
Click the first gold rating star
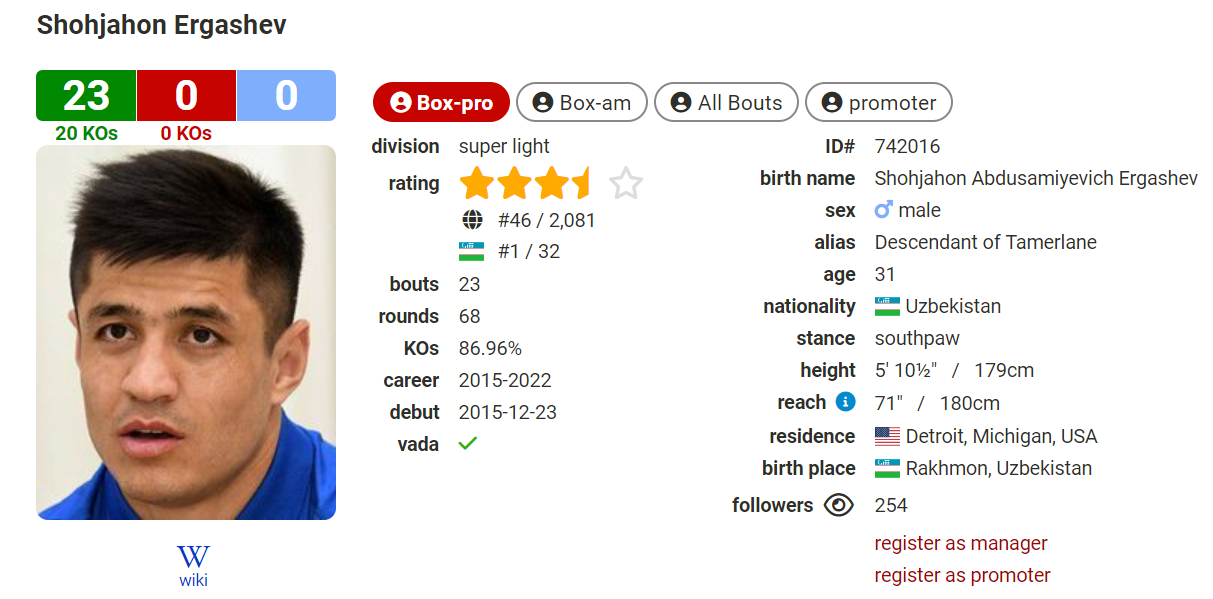click(476, 184)
